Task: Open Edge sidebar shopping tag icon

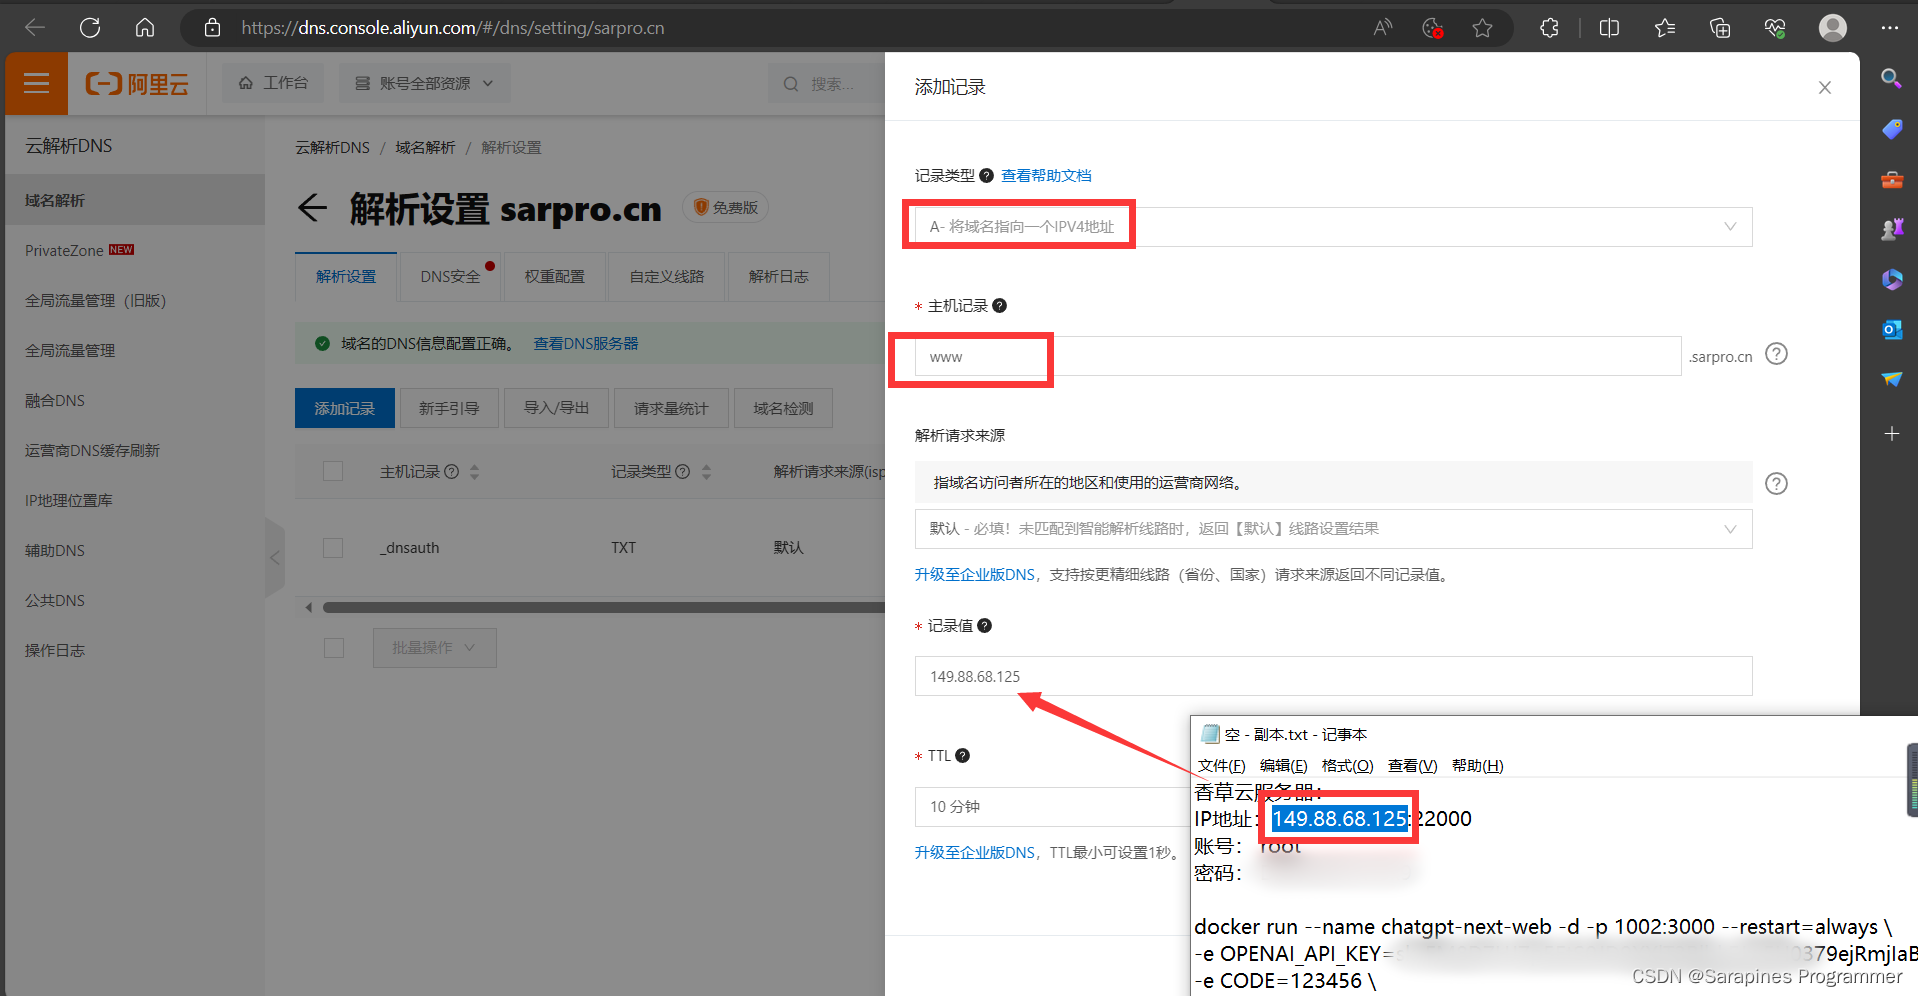Action: [1891, 129]
